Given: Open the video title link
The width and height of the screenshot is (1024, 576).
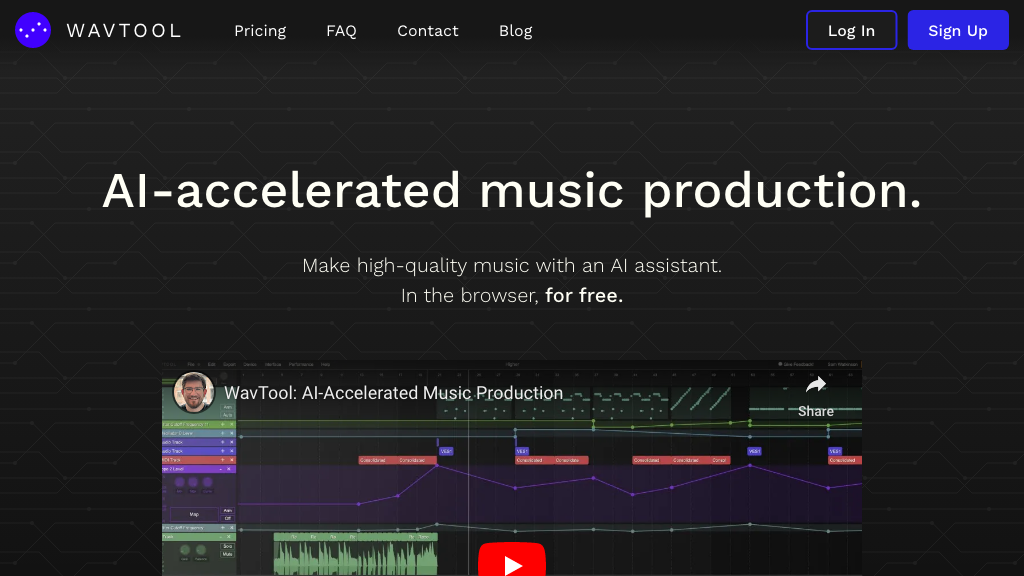Looking at the screenshot, I should tap(393, 393).
